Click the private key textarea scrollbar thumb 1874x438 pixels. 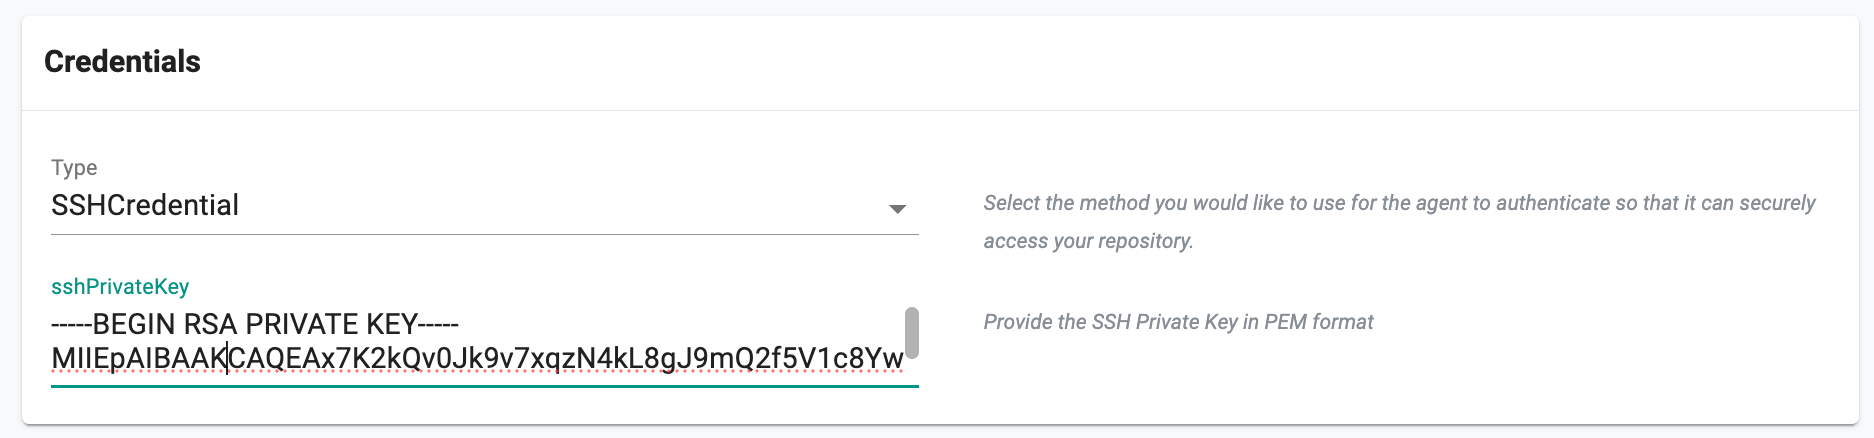[x=911, y=332]
